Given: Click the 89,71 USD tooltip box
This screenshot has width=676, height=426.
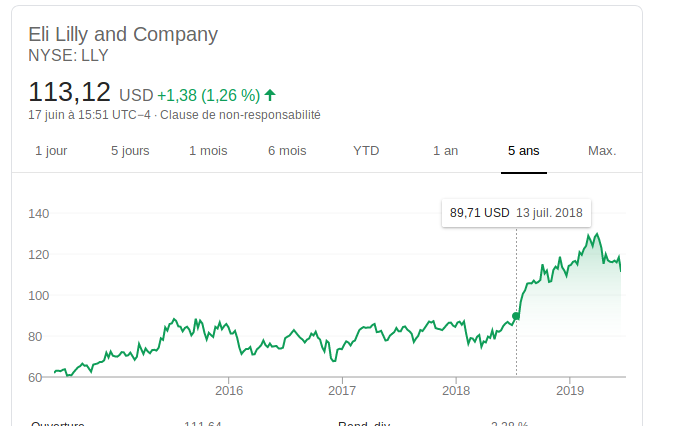Looking at the screenshot, I should [516, 213].
